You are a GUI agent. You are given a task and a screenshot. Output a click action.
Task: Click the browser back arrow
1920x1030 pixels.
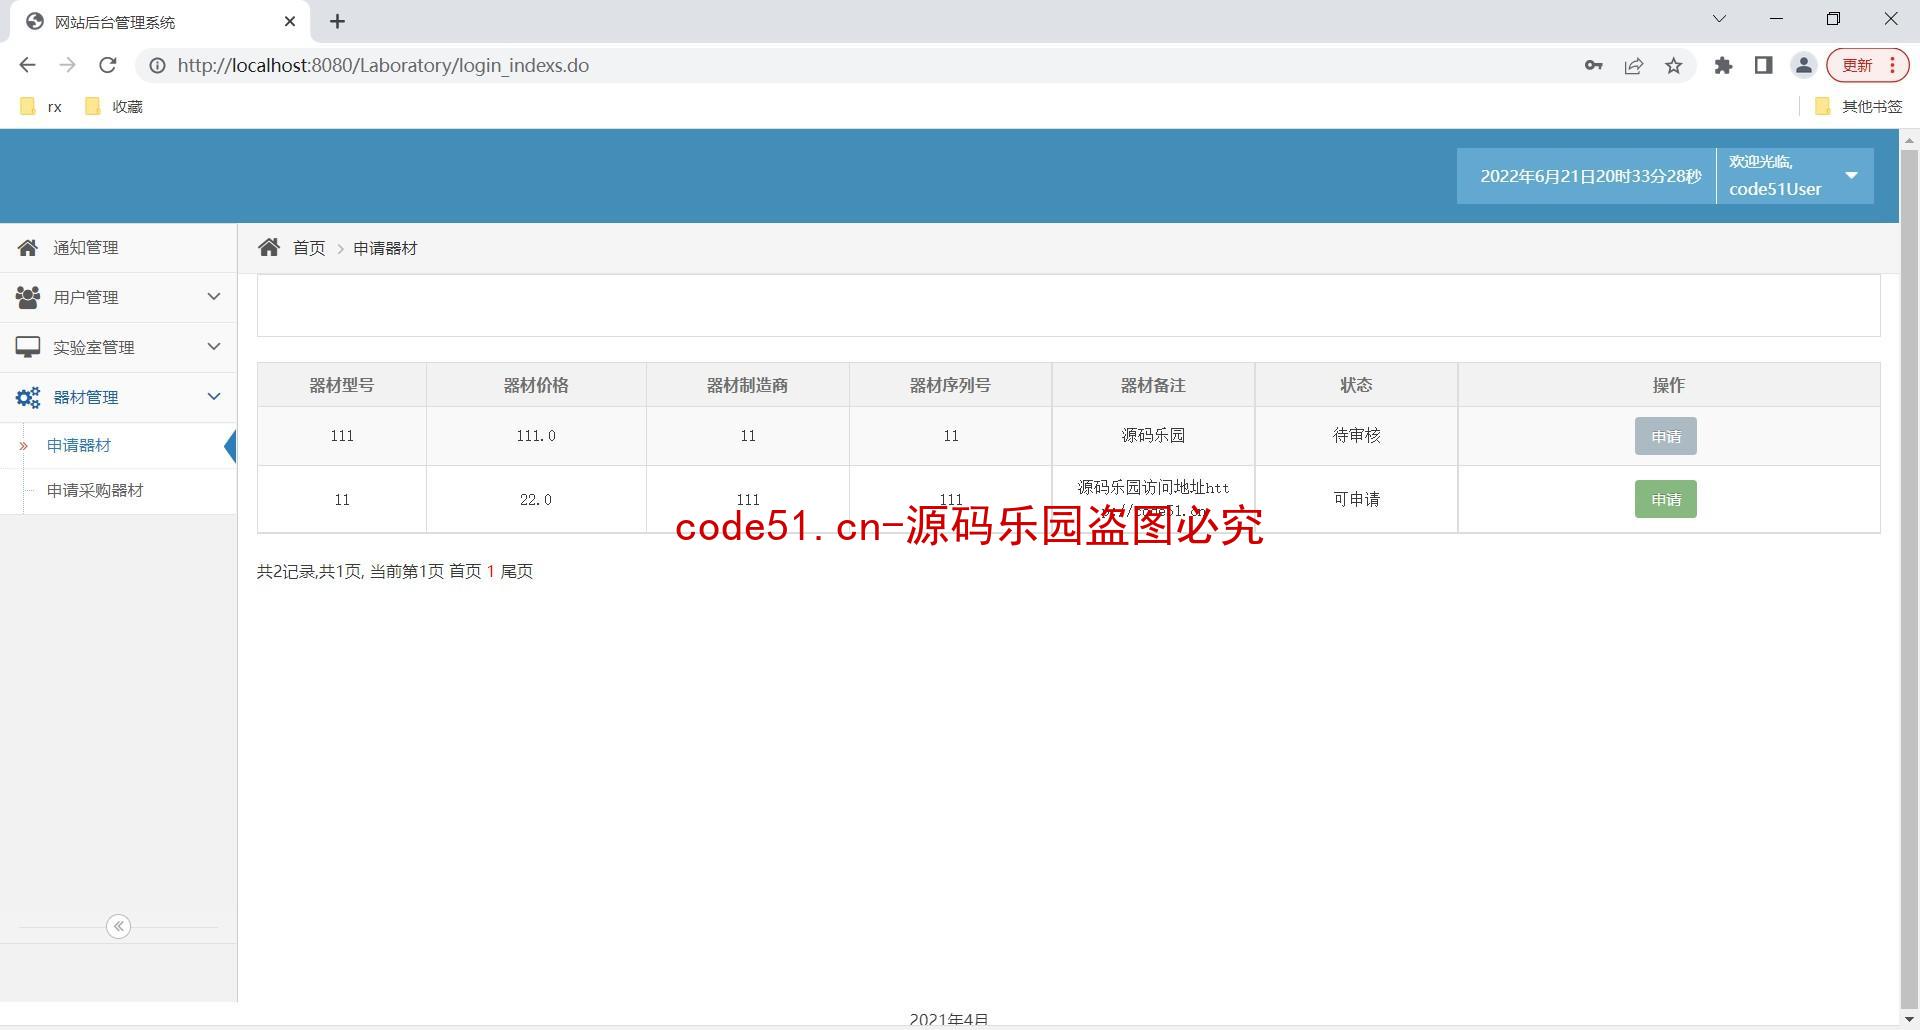coord(27,65)
